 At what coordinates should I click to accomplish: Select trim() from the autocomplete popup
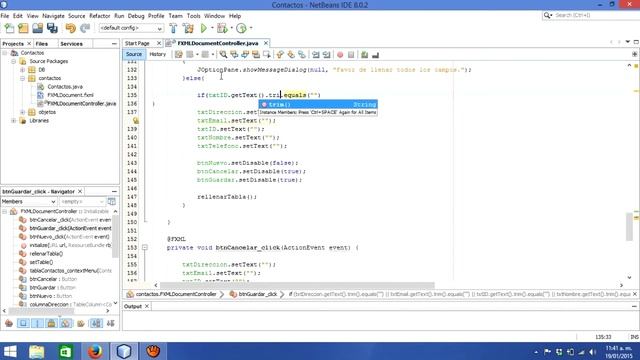click(318, 104)
